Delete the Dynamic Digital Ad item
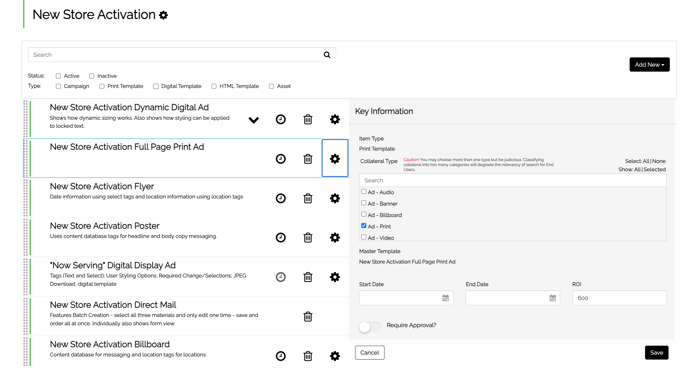 click(x=308, y=119)
